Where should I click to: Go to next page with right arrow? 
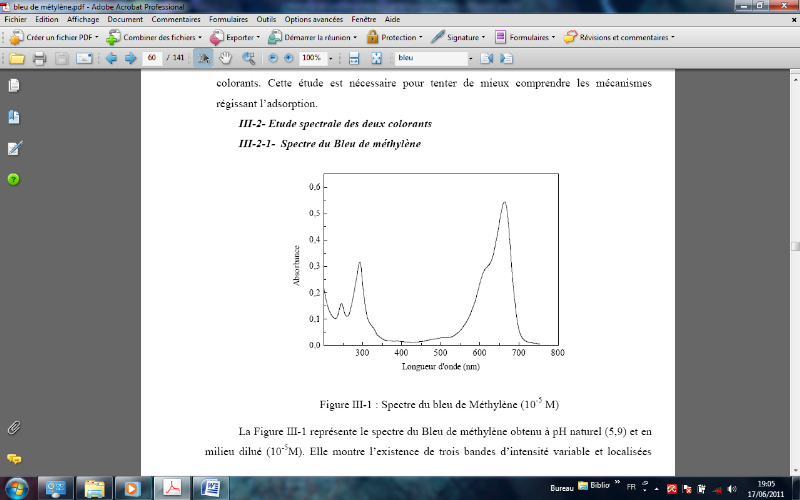tap(131, 58)
